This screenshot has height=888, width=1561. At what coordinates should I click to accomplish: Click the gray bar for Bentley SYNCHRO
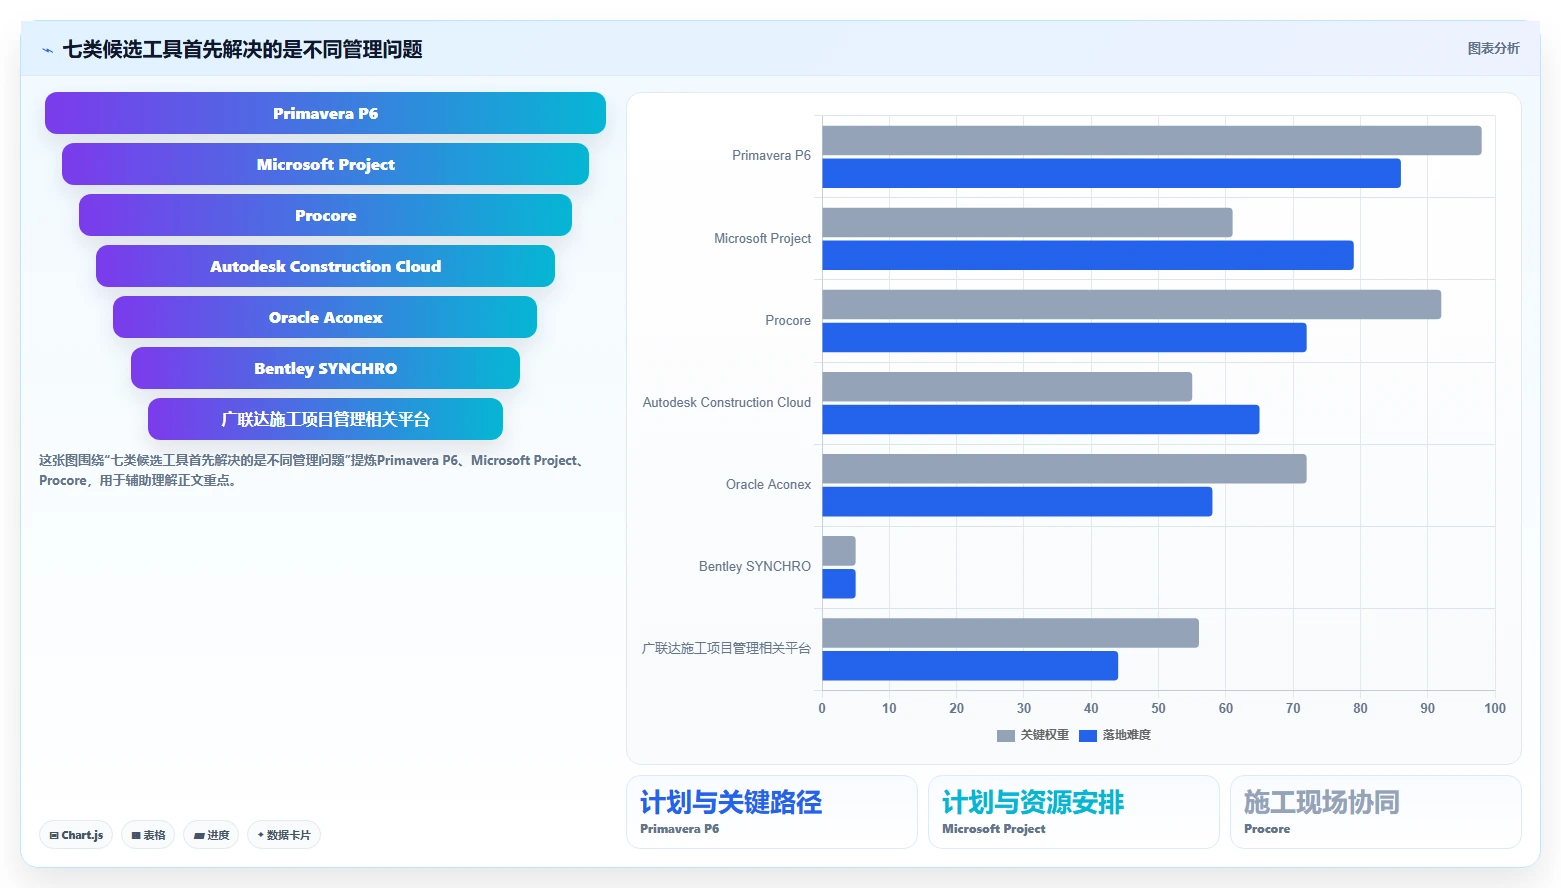click(839, 550)
